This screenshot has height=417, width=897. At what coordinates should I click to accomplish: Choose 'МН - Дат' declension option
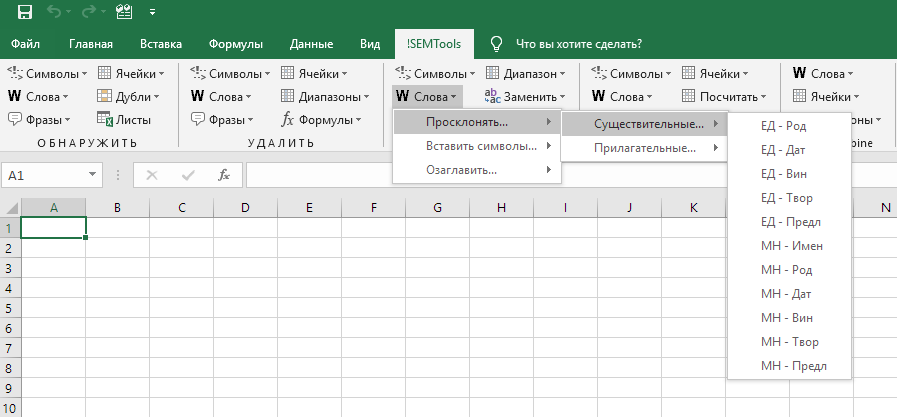789,294
